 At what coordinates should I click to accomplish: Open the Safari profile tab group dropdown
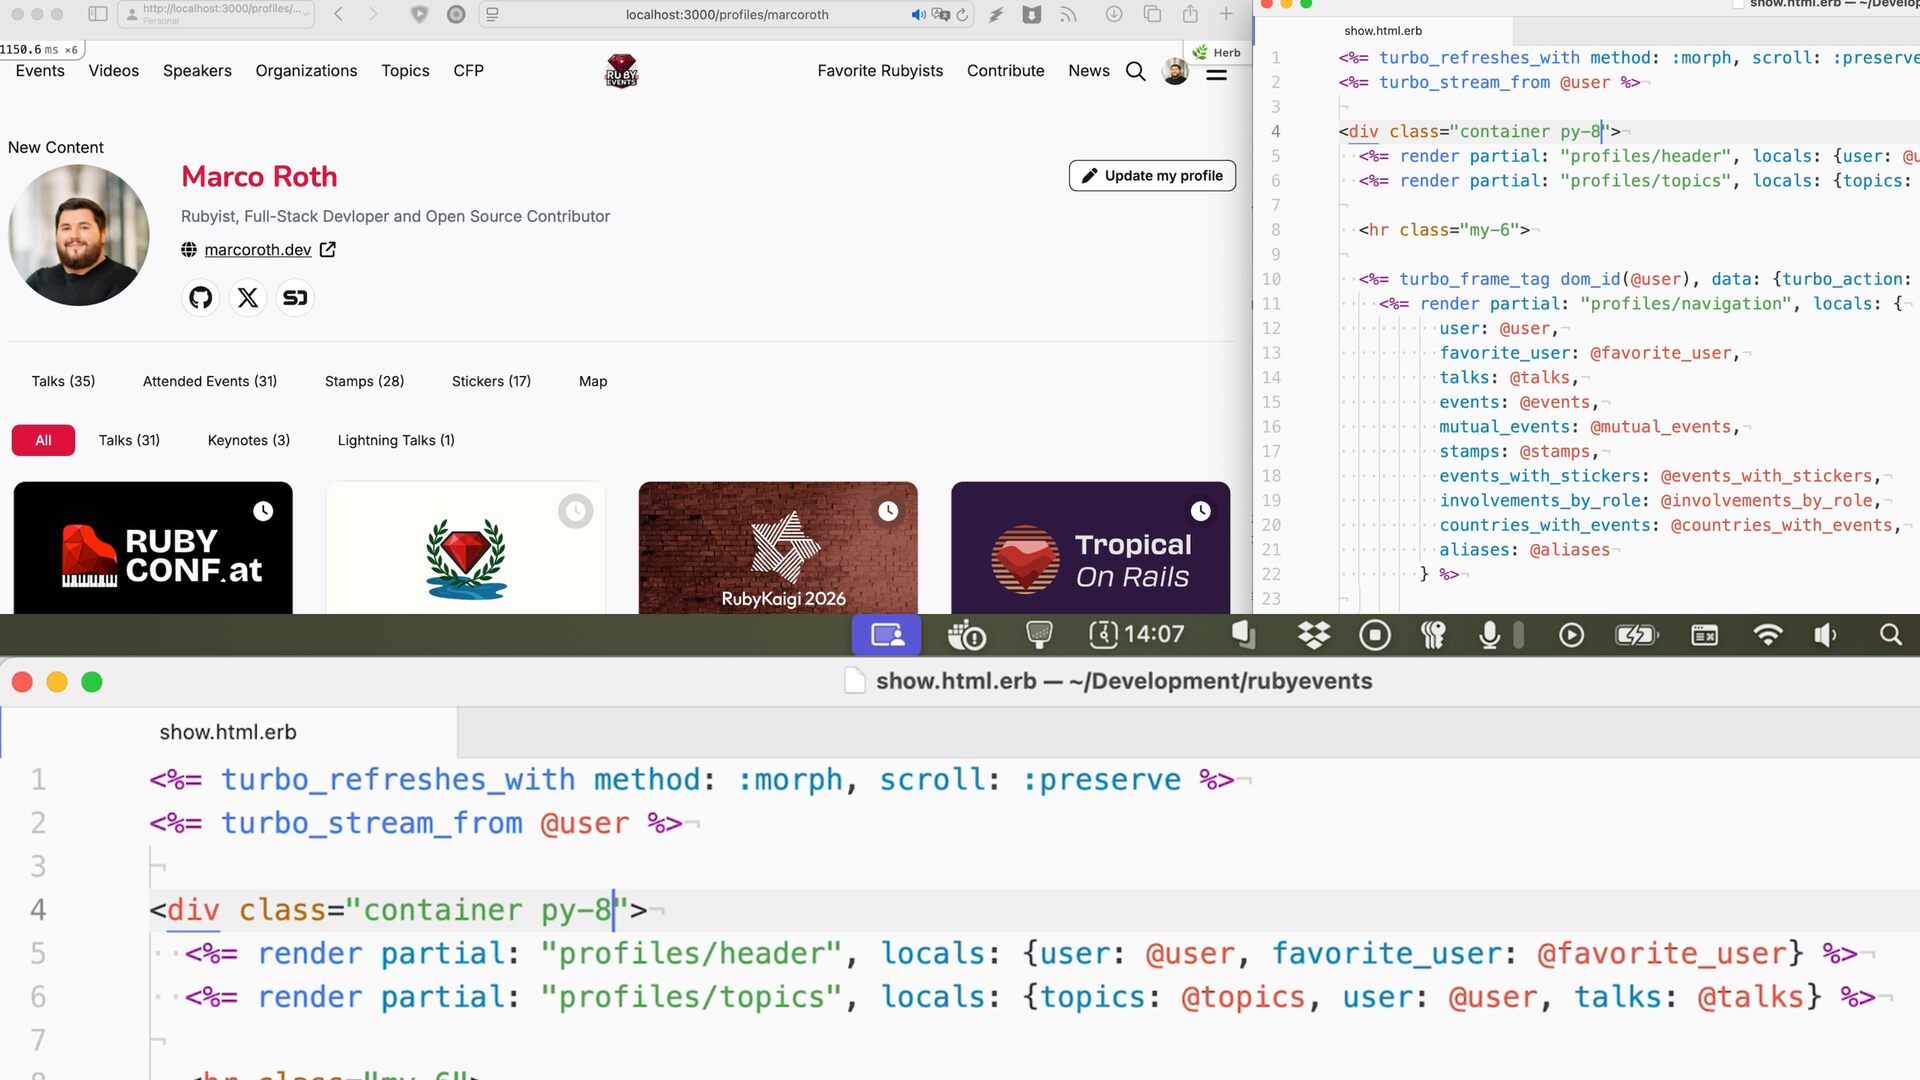216,14
